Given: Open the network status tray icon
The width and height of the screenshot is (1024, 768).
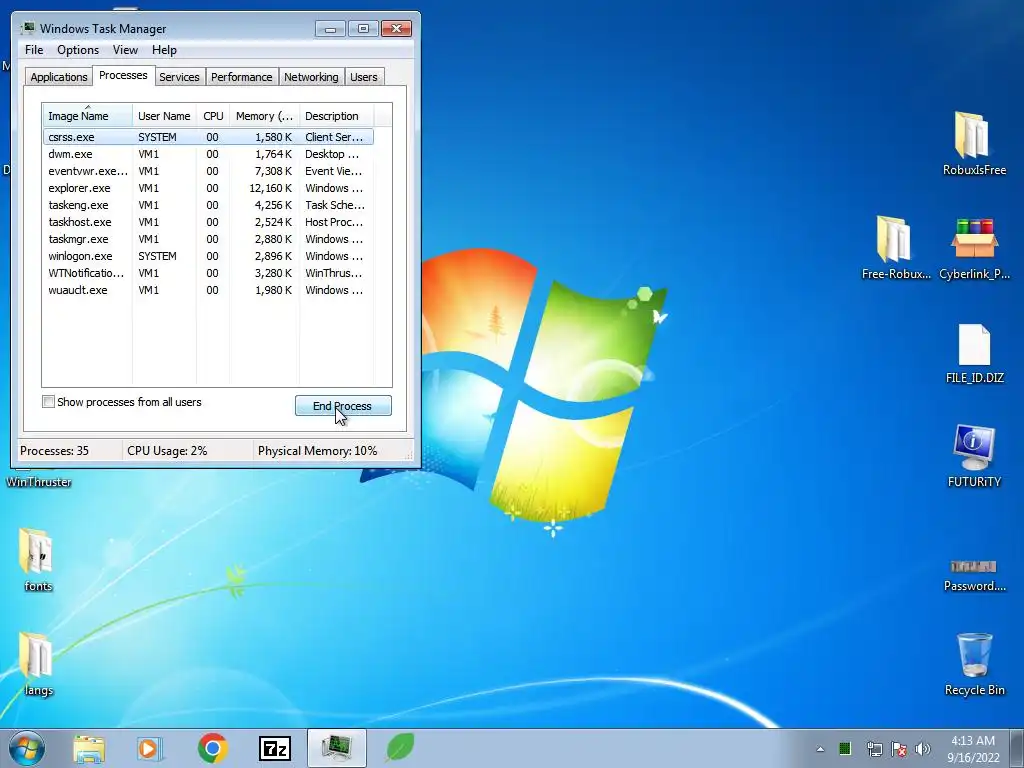Looking at the screenshot, I should [x=874, y=749].
